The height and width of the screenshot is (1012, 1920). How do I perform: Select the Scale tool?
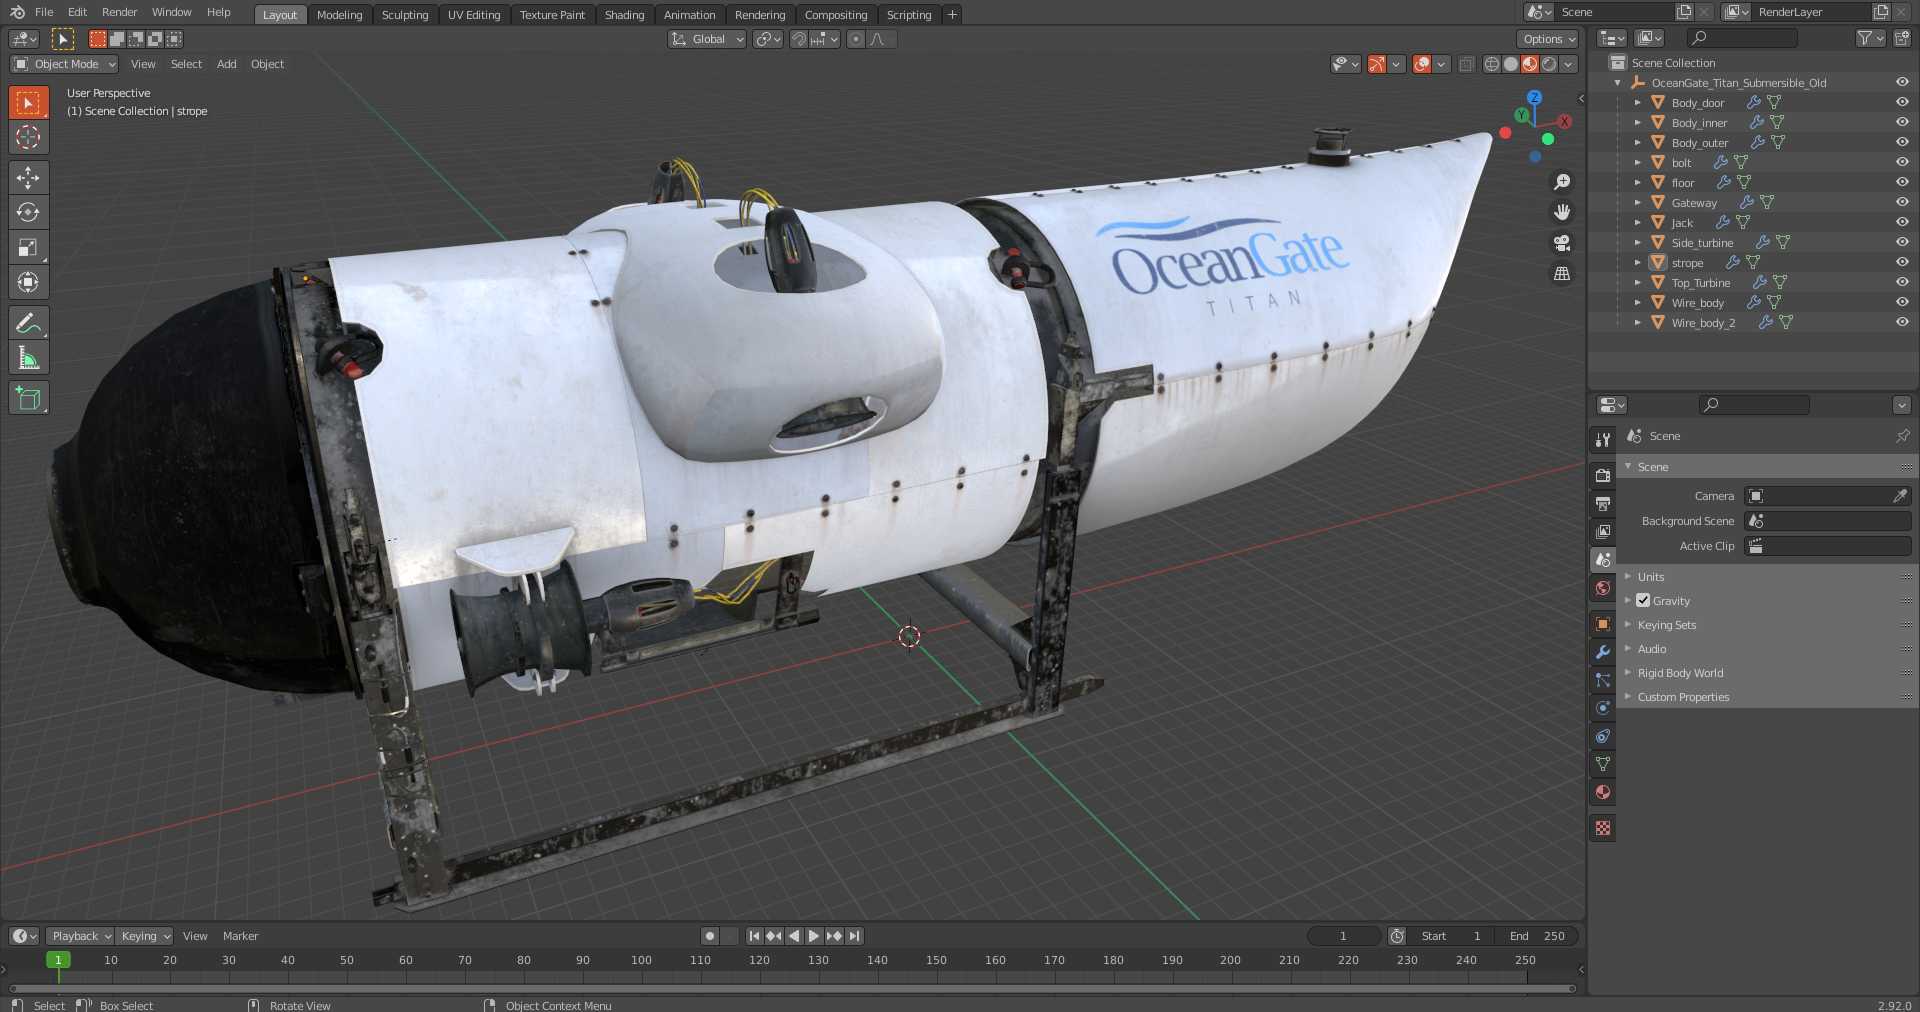coord(28,247)
